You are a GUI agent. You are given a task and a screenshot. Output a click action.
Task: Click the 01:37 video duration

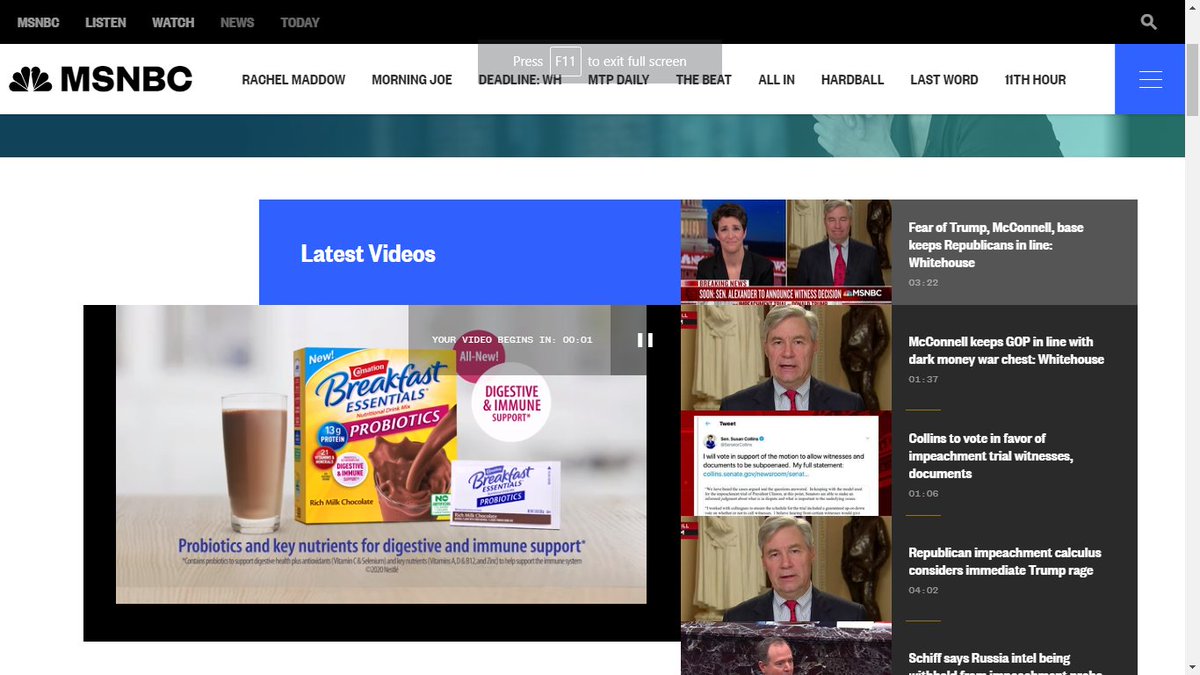[923, 380]
